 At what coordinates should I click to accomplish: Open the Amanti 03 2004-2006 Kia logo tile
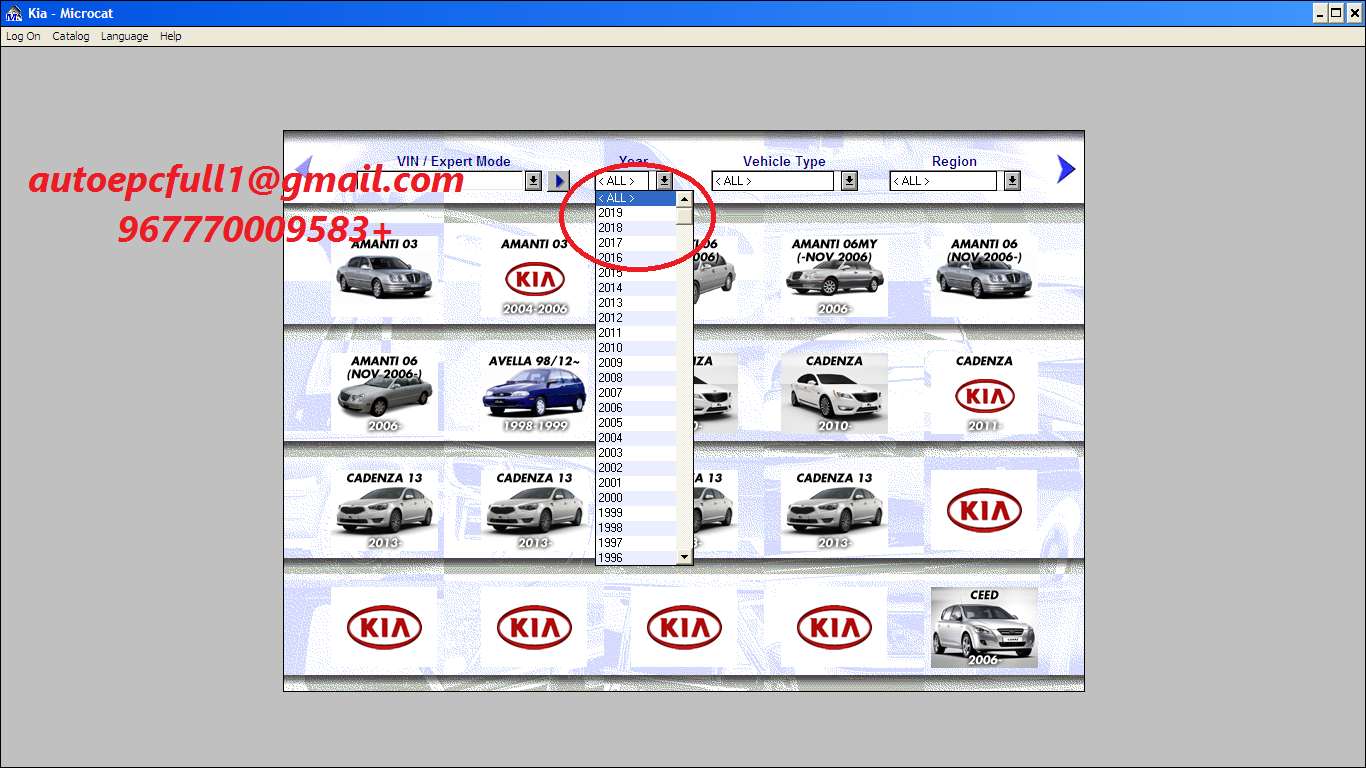(x=534, y=277)
